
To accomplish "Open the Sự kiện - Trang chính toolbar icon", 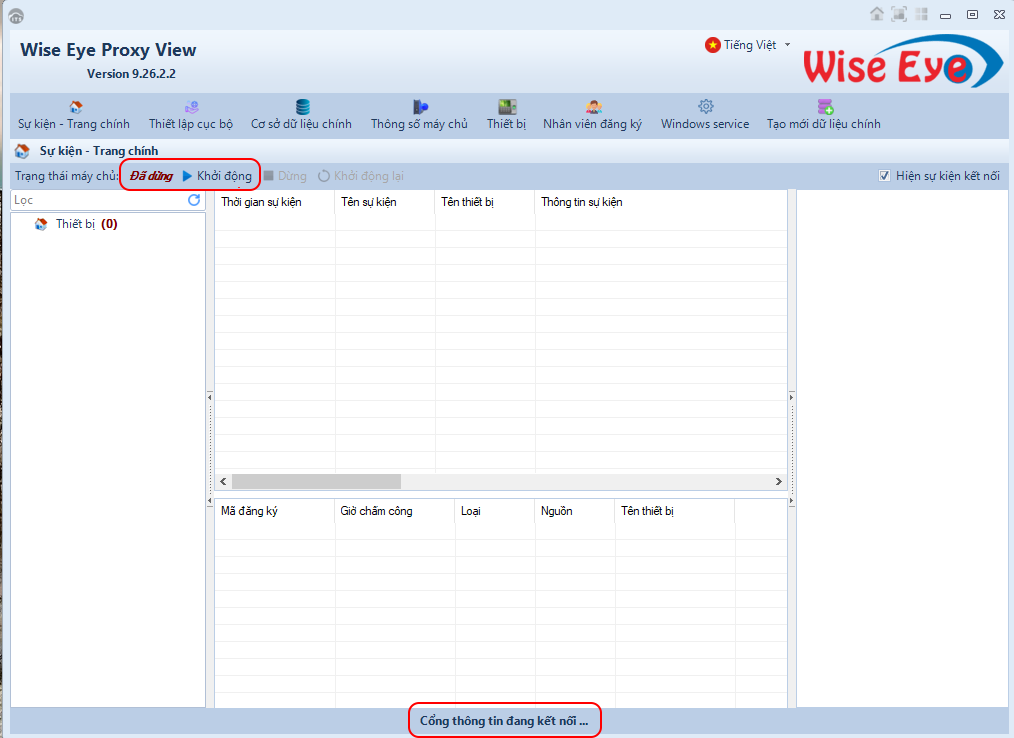I will [x=74, y=108].
